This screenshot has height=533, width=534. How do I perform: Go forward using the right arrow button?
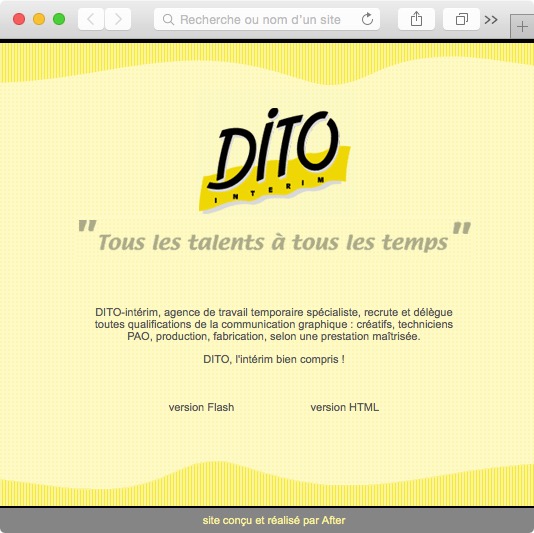point(118,19)
